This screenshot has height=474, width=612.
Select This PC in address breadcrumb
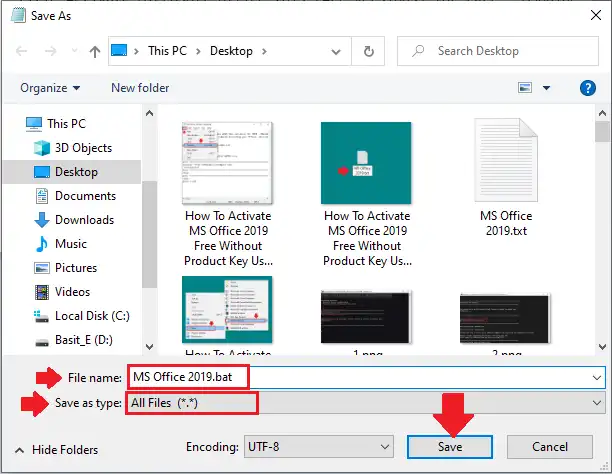(167, 51)
